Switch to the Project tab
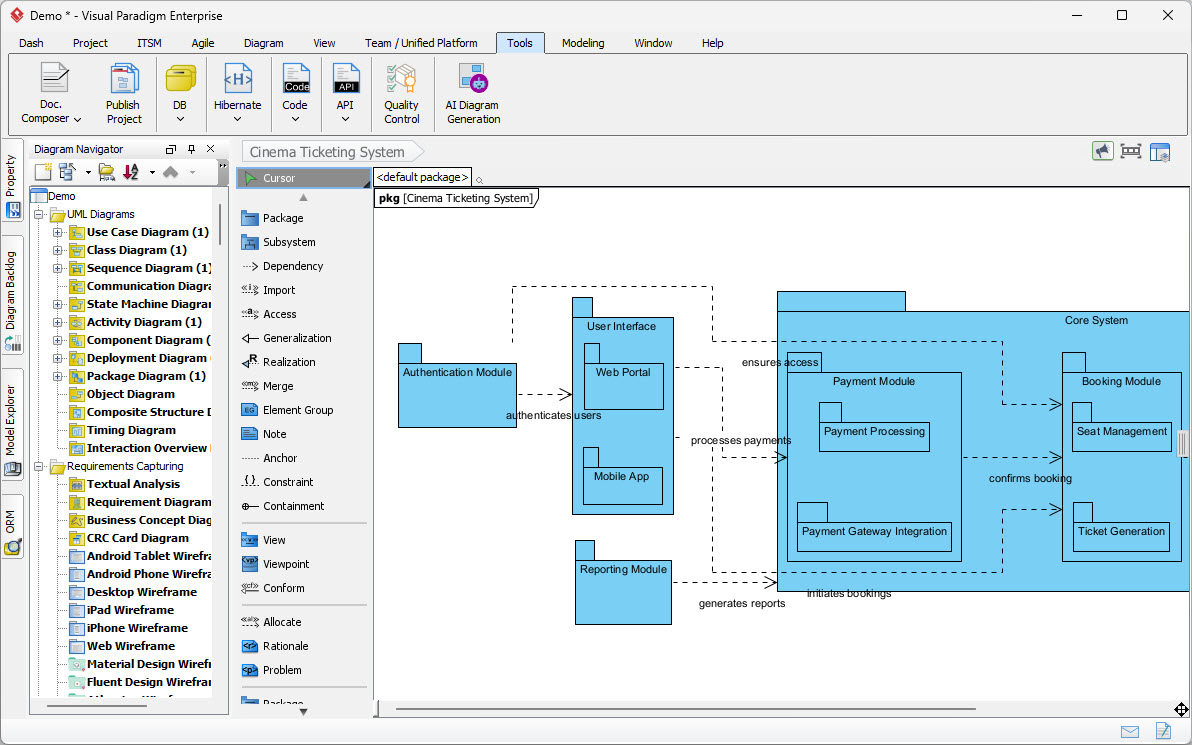Viewport: 1192px width, 745px height. [x=90, y=43]
